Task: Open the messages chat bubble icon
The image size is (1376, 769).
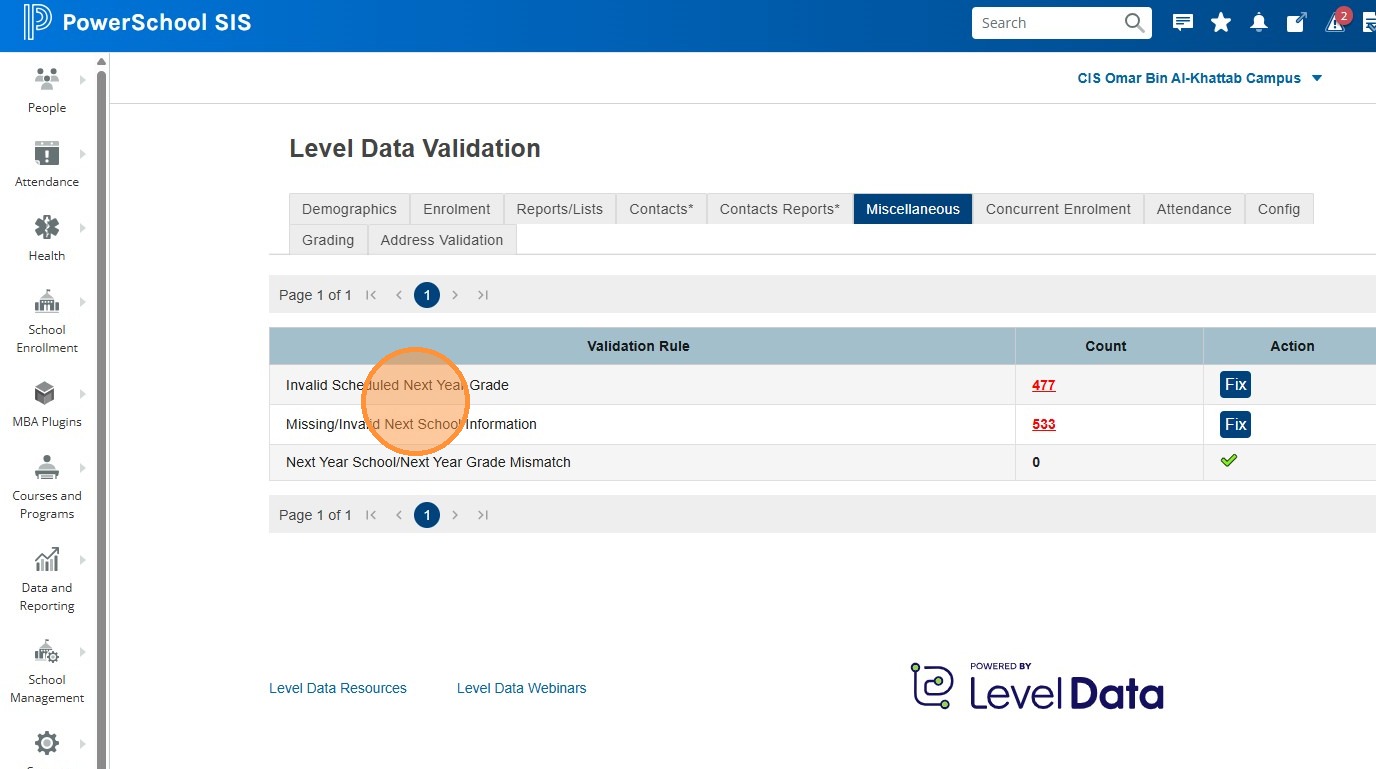Action: click(x=1183, y=23)
